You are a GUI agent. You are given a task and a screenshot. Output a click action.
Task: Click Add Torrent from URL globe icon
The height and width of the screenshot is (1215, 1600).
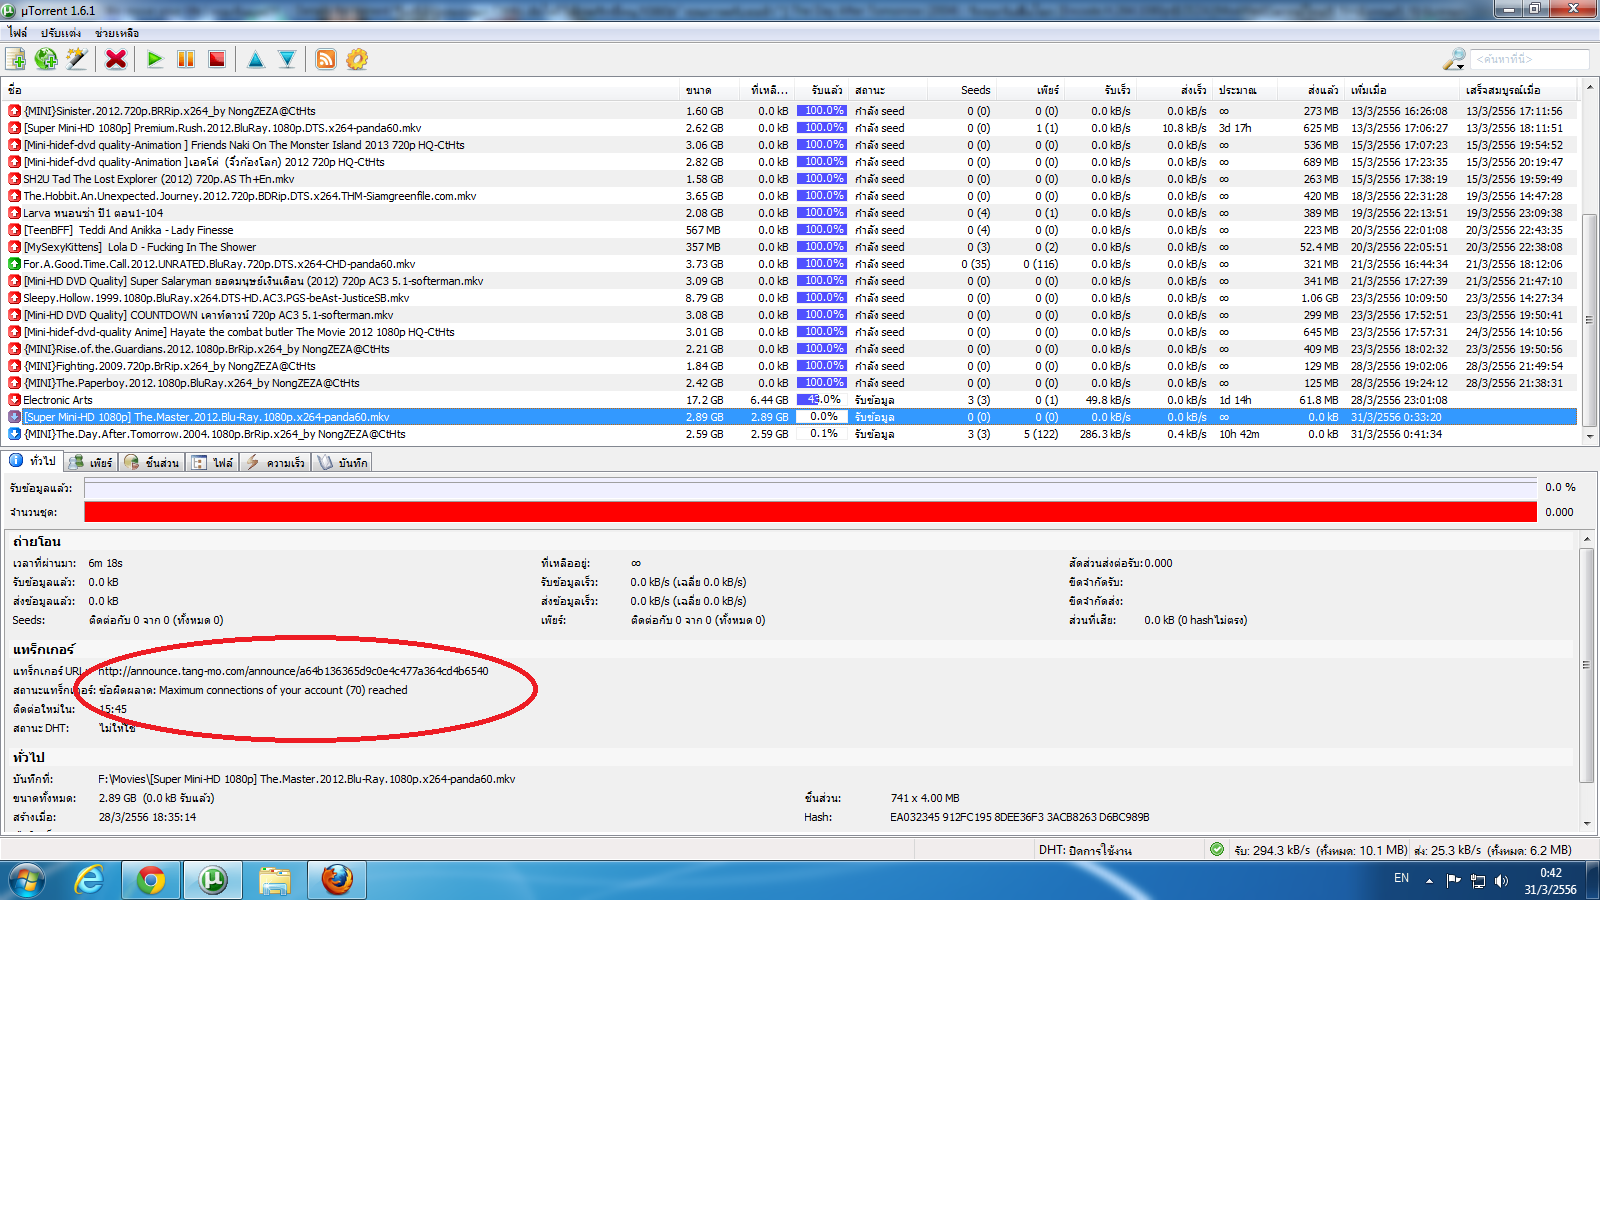46,59
